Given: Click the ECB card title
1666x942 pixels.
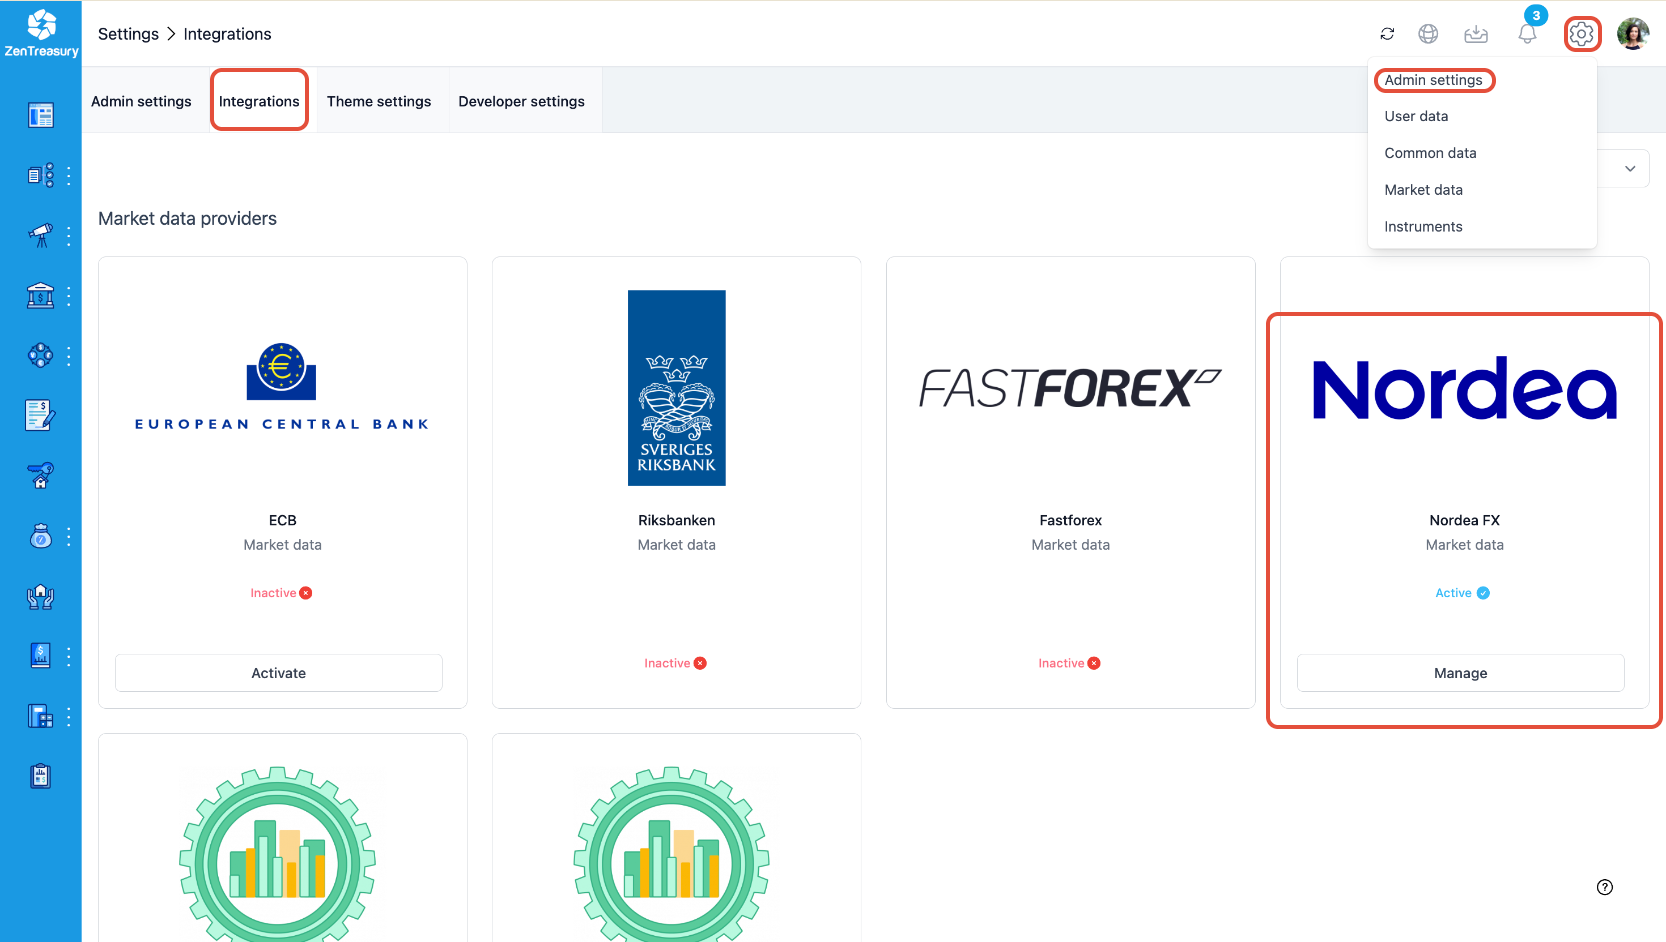Looking at the screenshot, I should point(283,520).
